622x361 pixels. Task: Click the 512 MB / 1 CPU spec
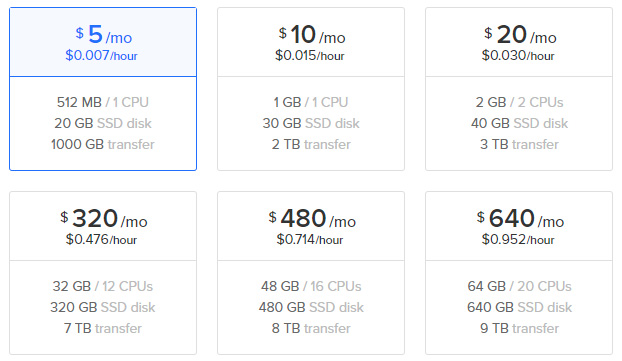click(103, 102)
